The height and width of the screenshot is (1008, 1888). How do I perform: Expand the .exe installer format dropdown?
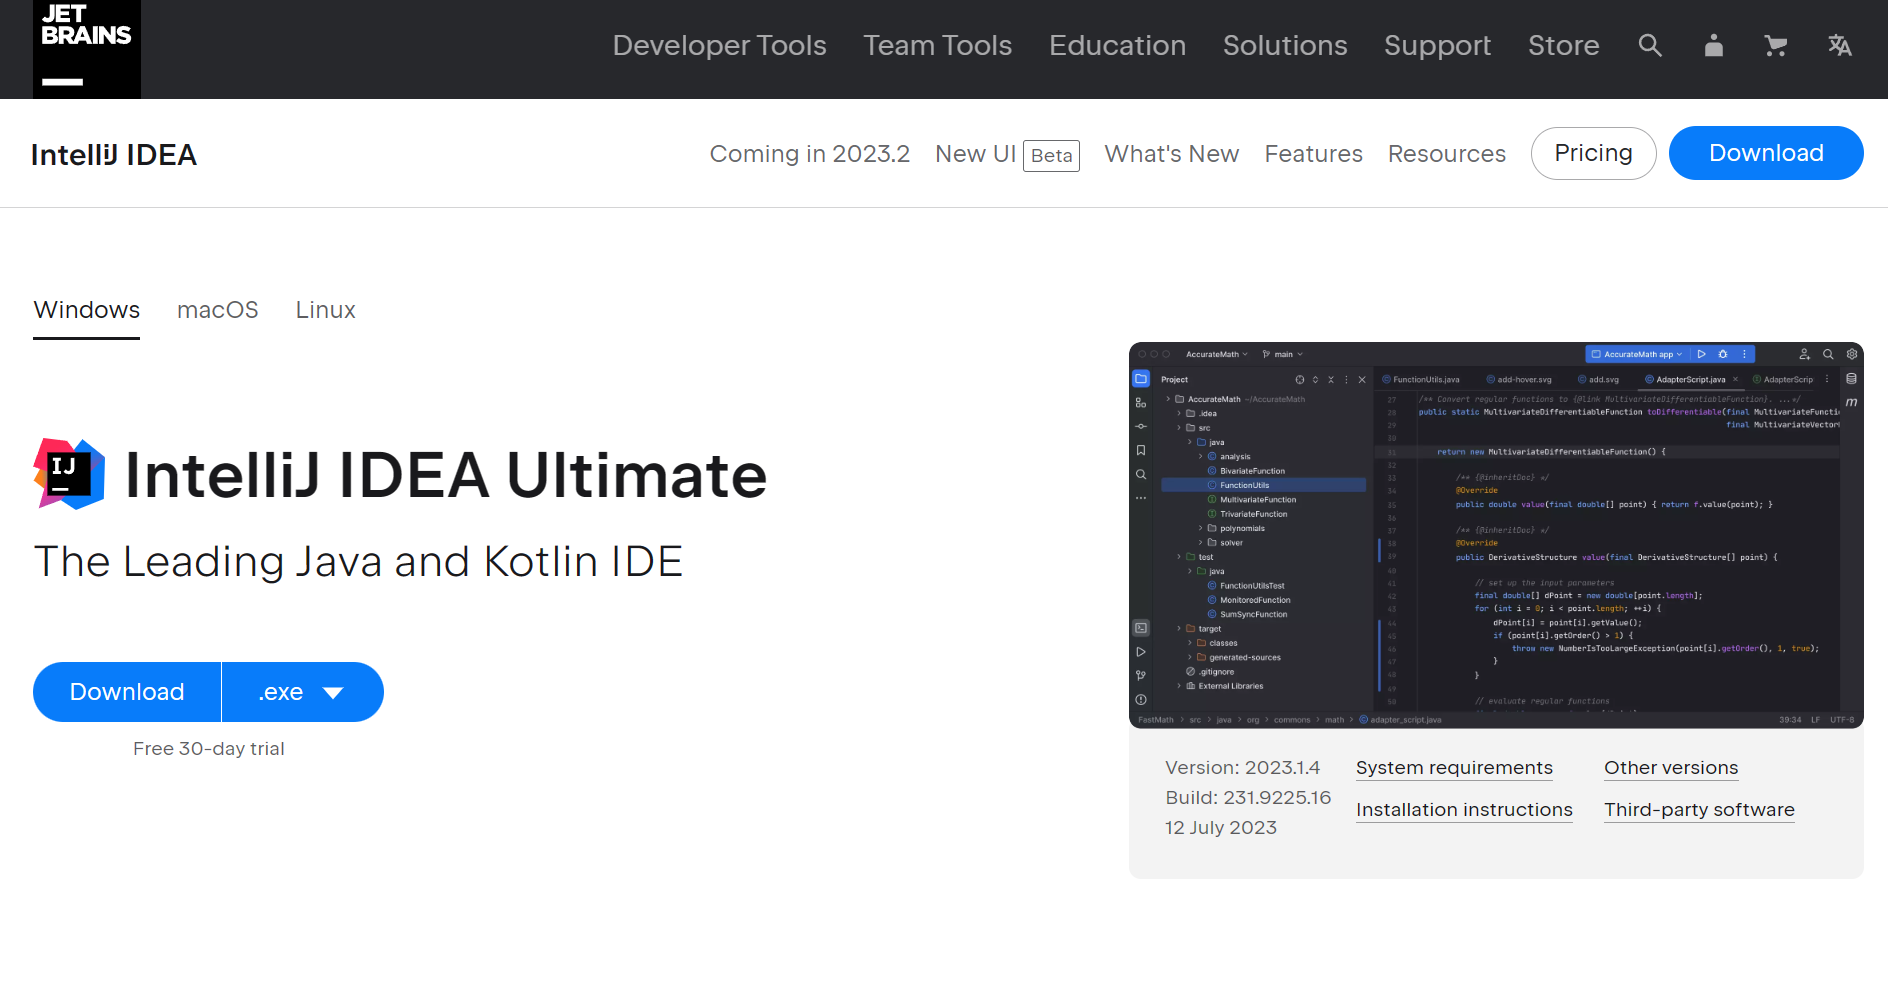point(302,691)
